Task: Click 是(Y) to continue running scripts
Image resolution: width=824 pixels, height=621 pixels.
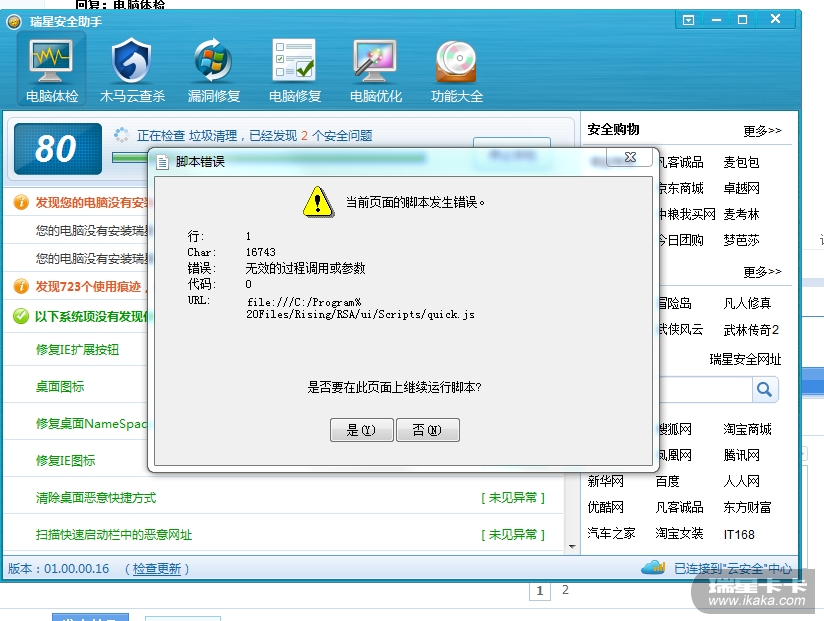Action: tap(361, 430)
